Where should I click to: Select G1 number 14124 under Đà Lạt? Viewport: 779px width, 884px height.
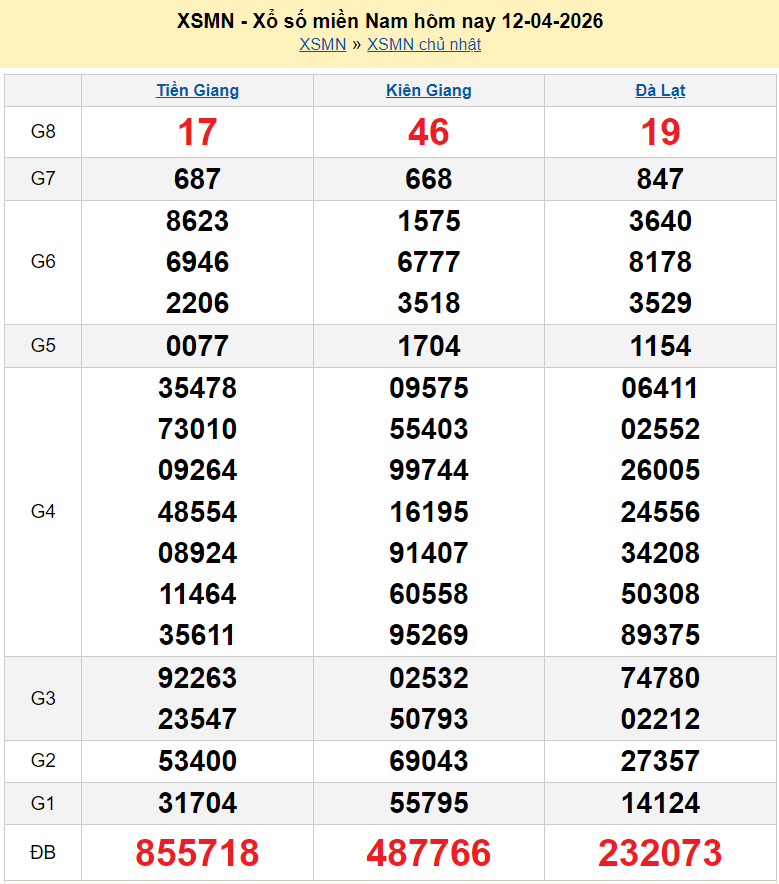660,803
